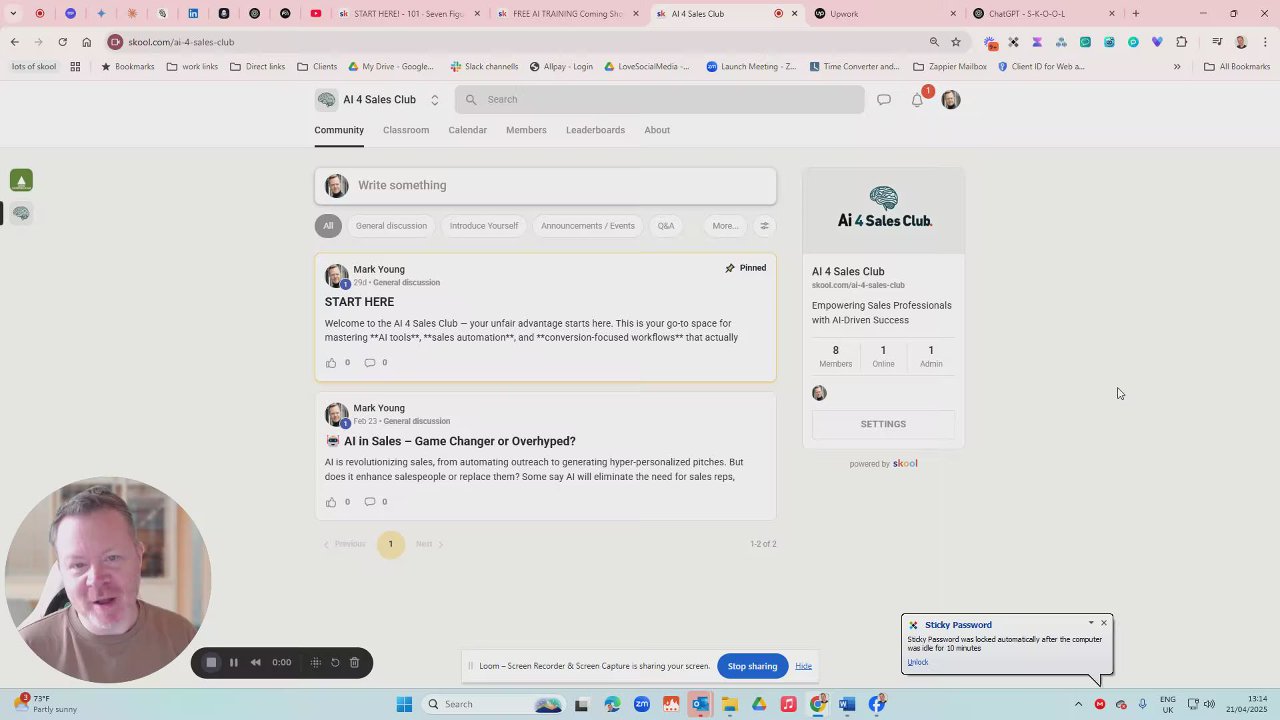Show hidden system tray icons
1280x720 pixels.
pyautogui.click(x=1078, y=704)
